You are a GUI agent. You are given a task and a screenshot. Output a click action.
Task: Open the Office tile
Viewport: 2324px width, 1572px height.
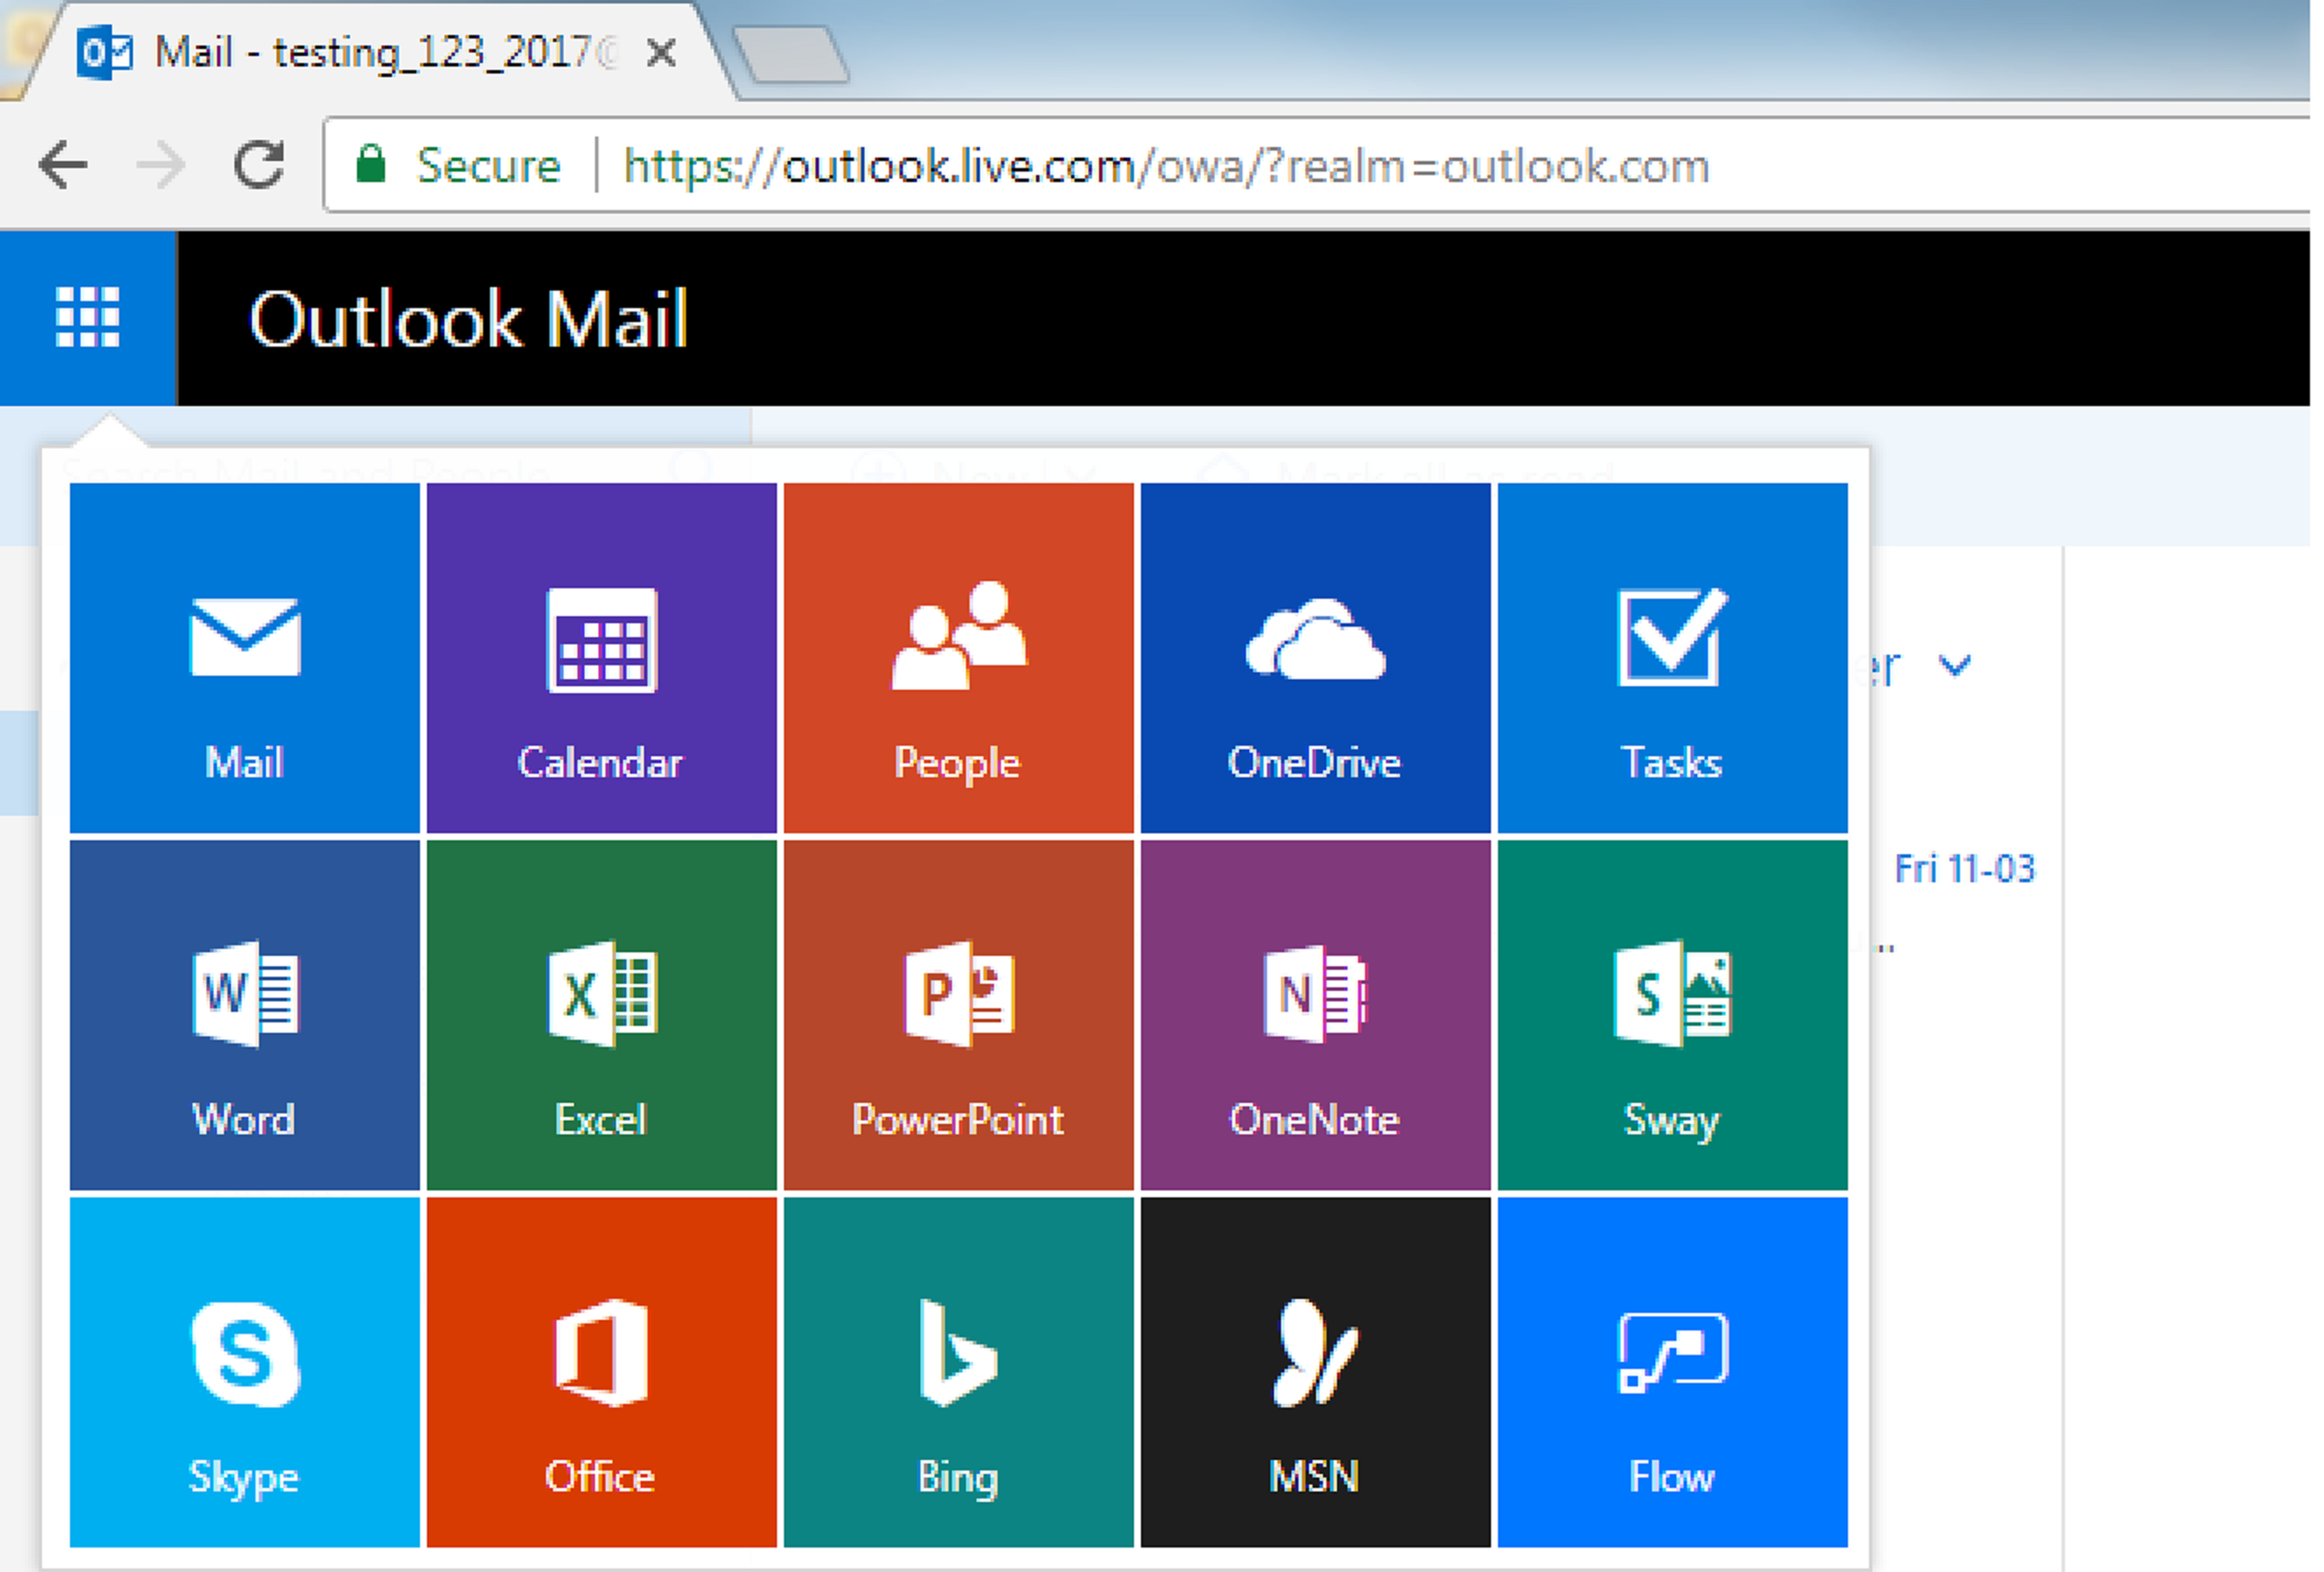[x=602, y=1372]
